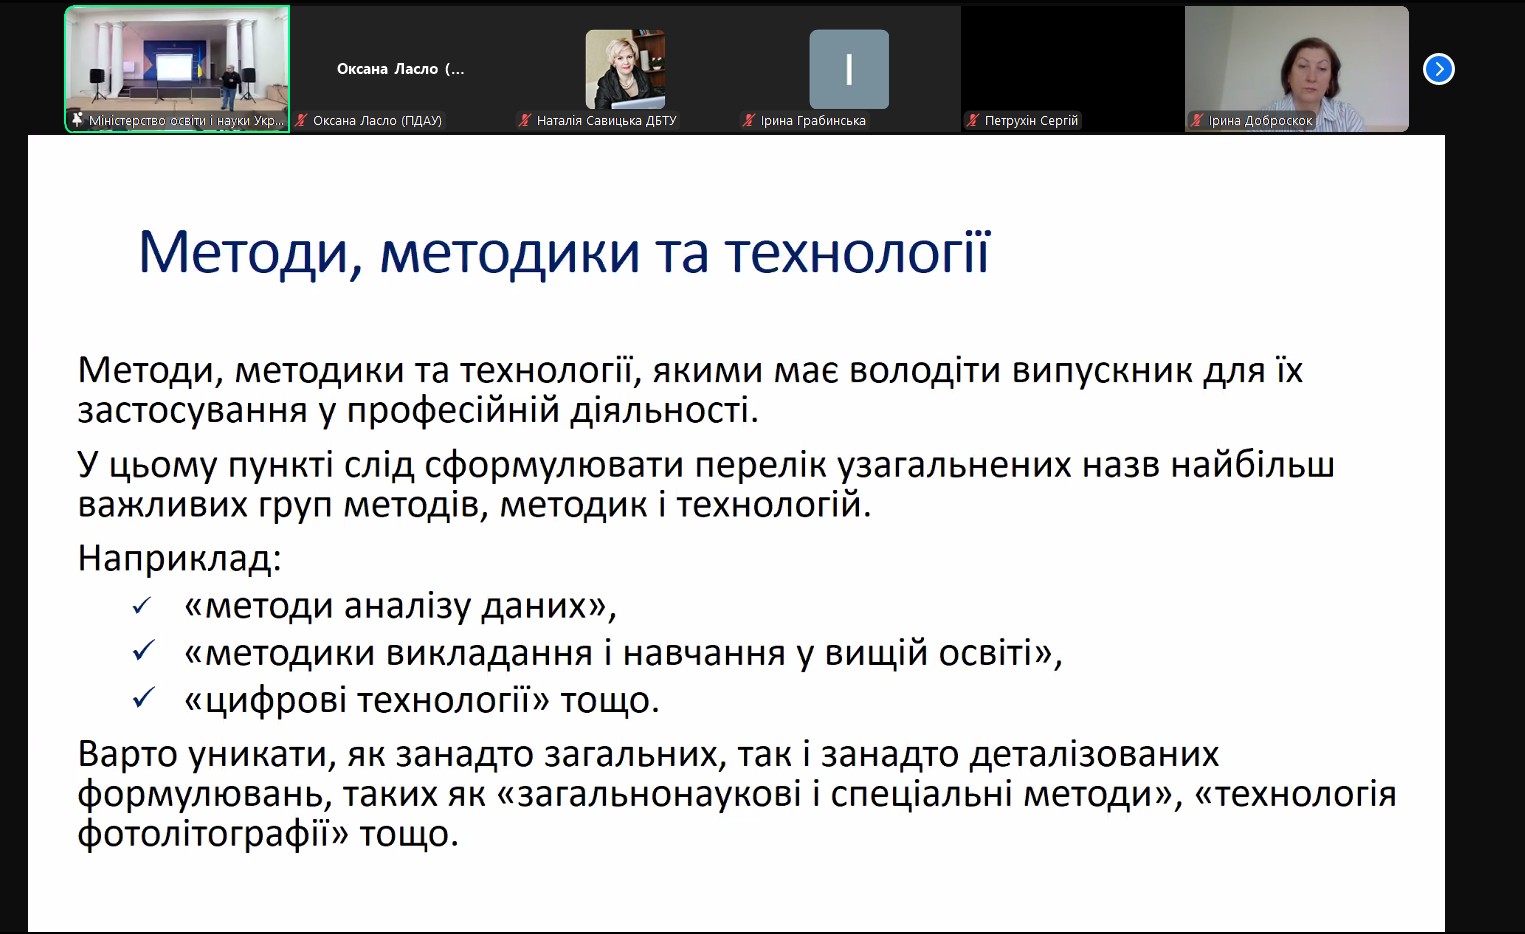Select Наталія Савицька ДБТУ participant photo

pos(625,69)
